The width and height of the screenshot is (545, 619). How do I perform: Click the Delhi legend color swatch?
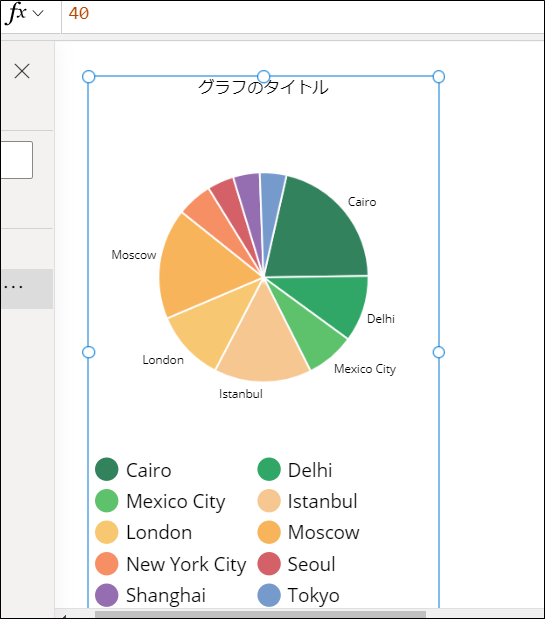tap(269, 469)
